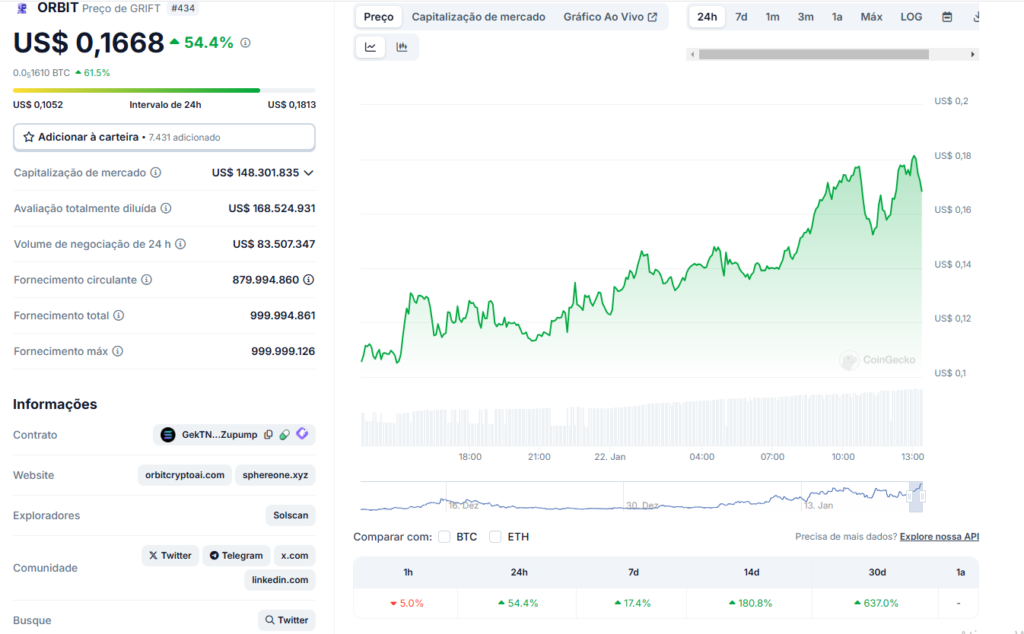
Task: Click the US$ 0,1813 24h high value
Action: 292,104
